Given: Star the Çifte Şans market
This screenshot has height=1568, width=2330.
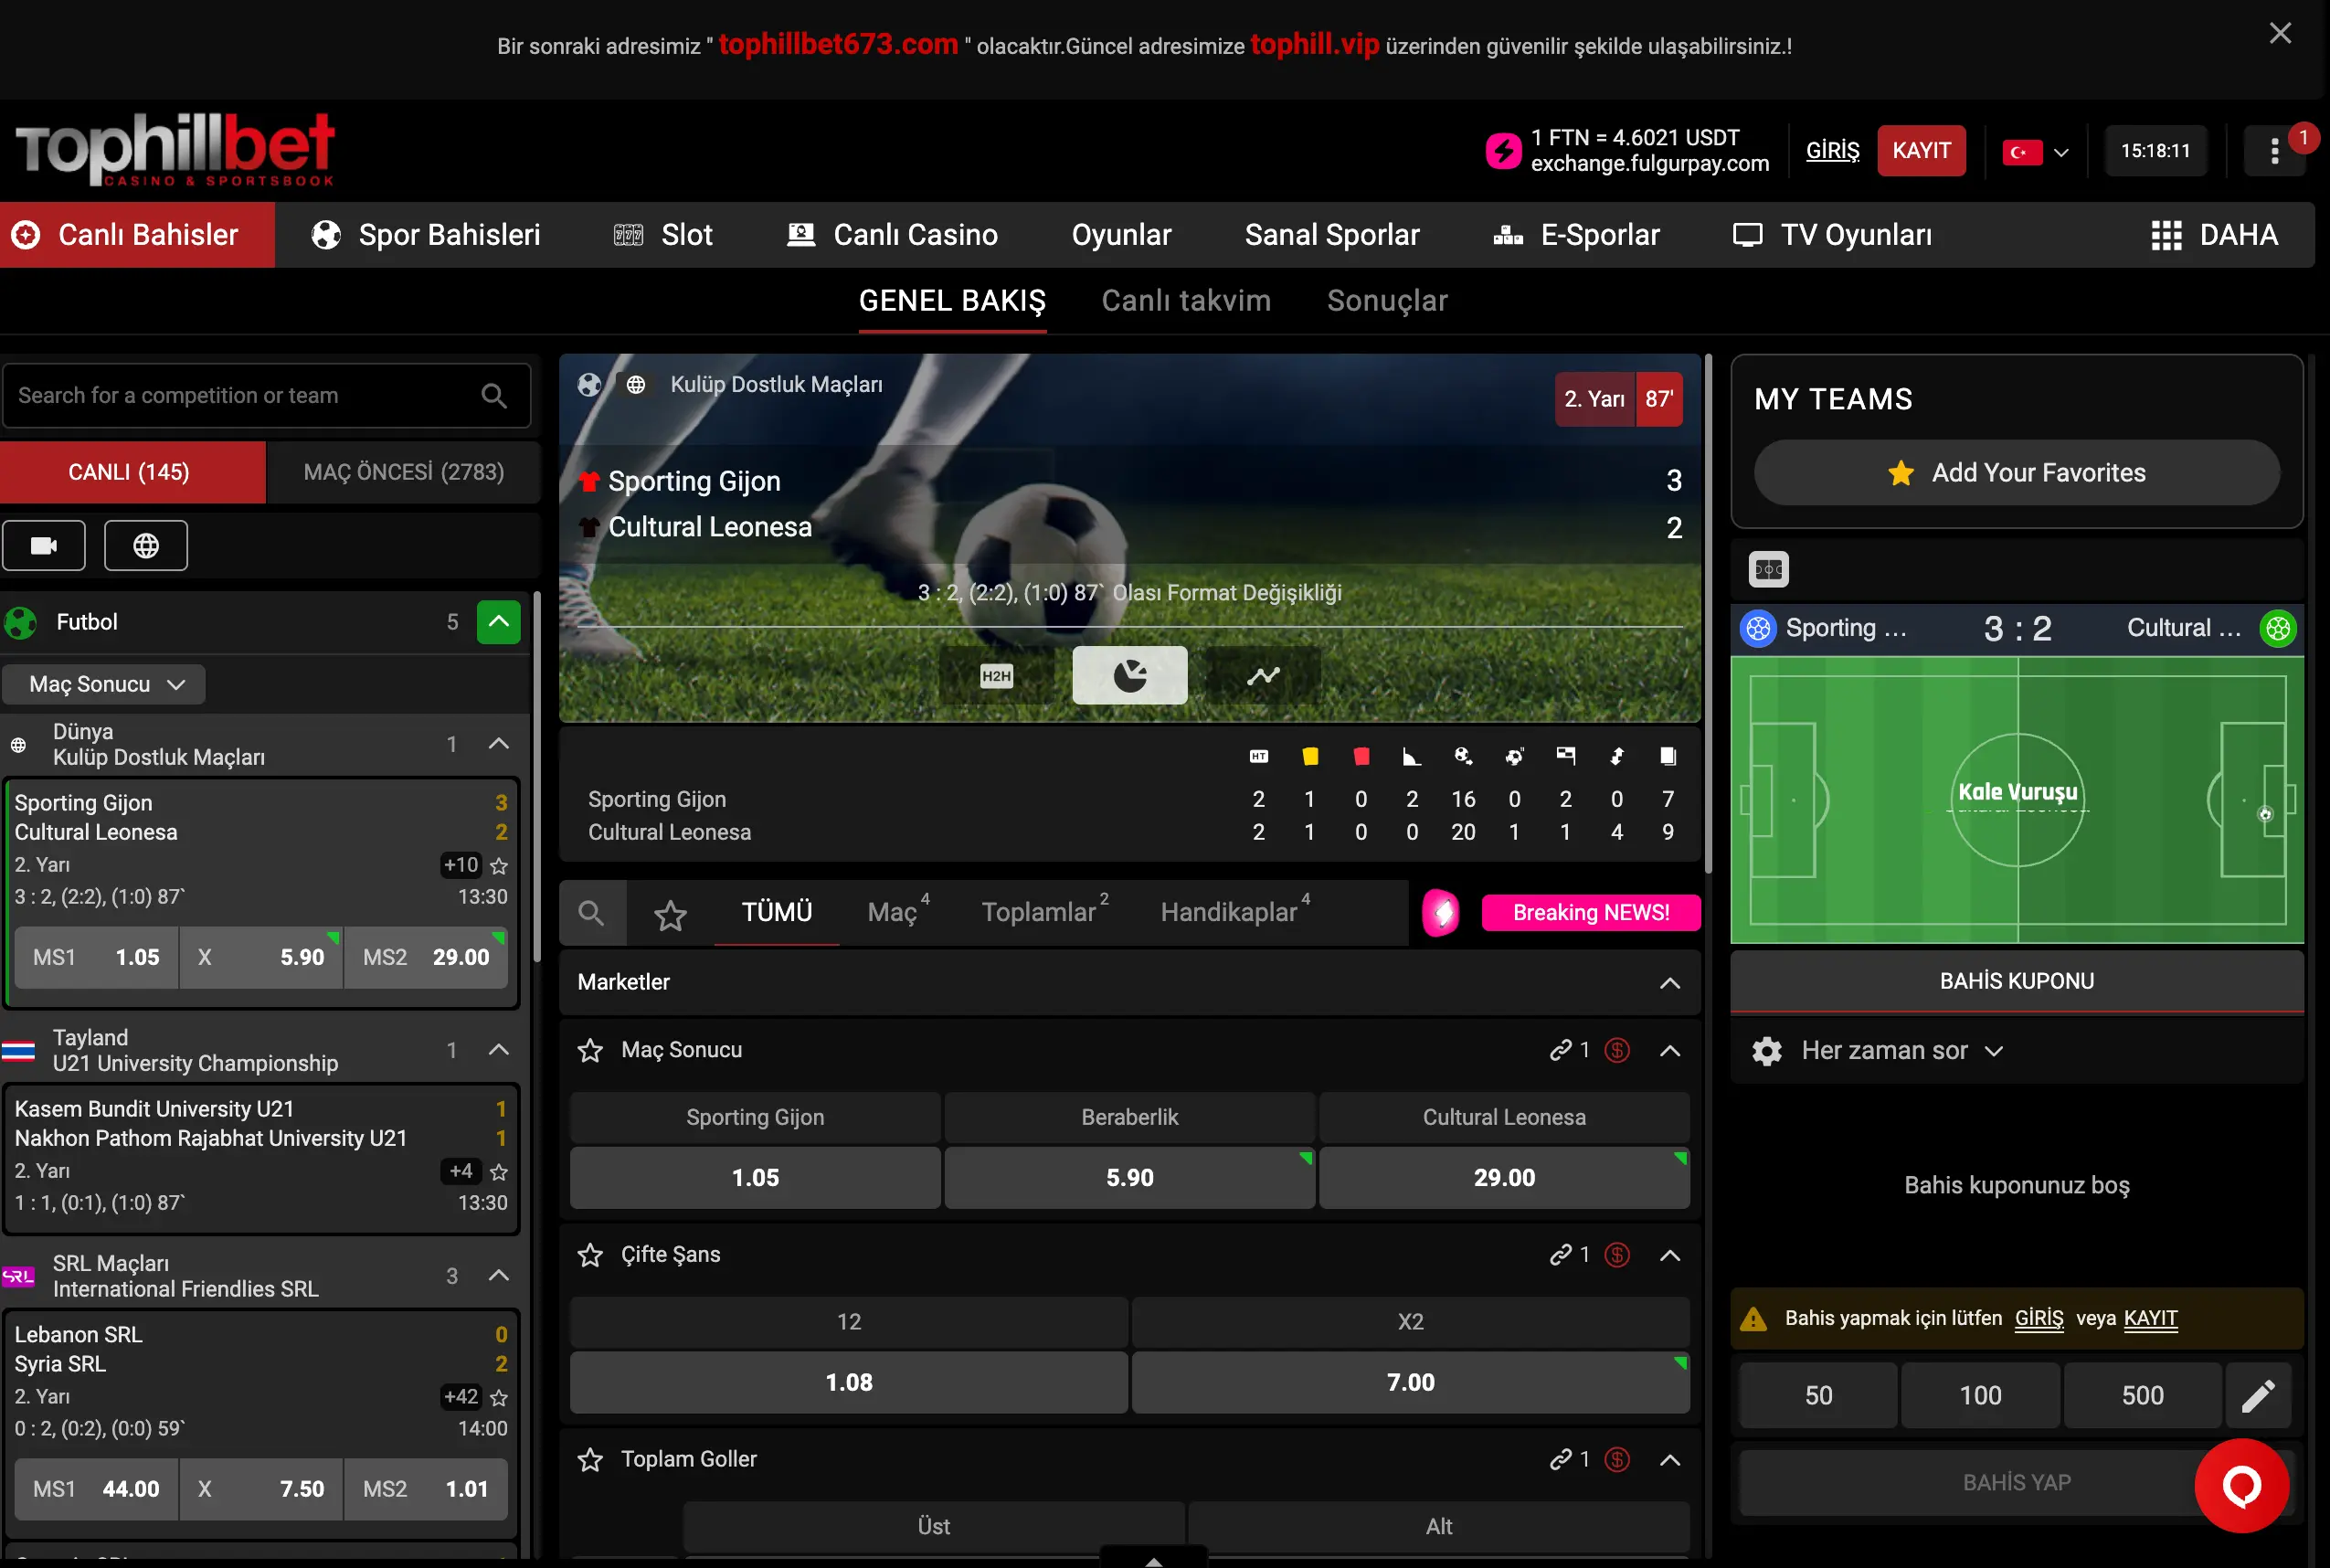Looking at the screenshot, I should (590, 1256).
